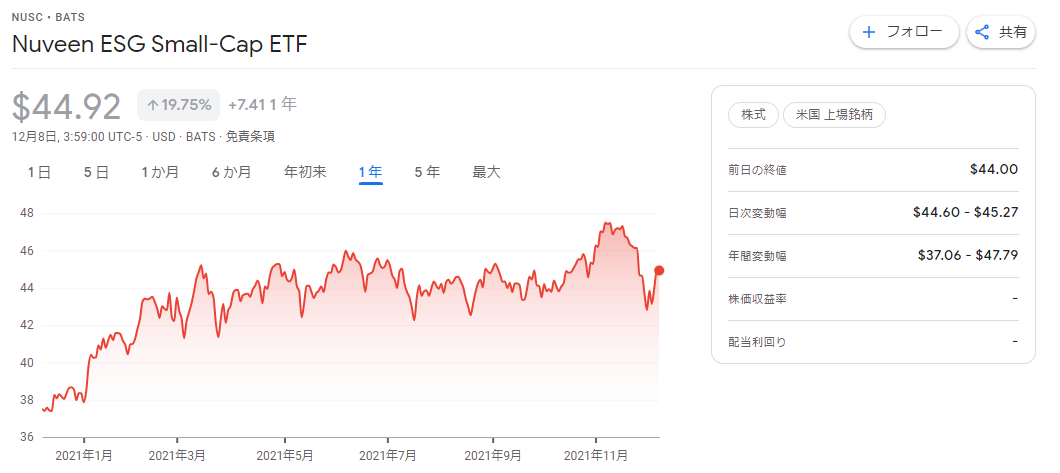Click the NUSC • BATS ticker label
The image size is (1060, 473).
tap(49, 17)
